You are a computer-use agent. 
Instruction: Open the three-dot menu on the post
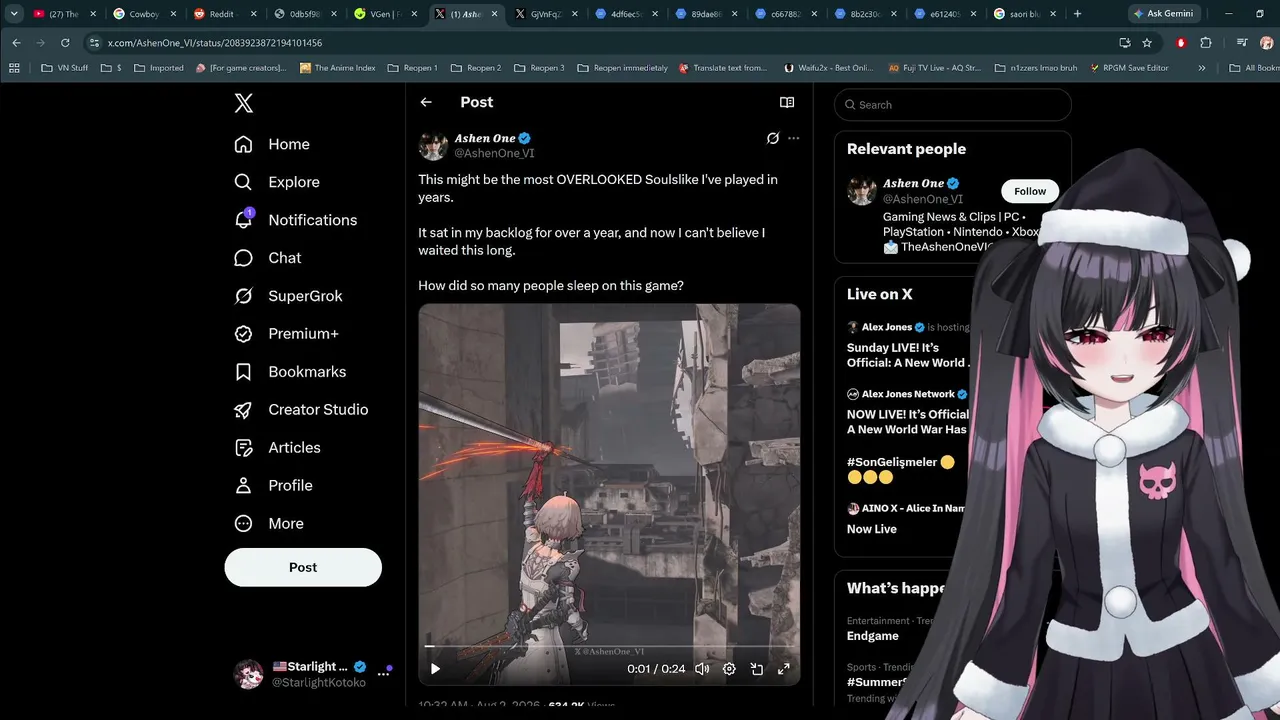click(794, 138)
